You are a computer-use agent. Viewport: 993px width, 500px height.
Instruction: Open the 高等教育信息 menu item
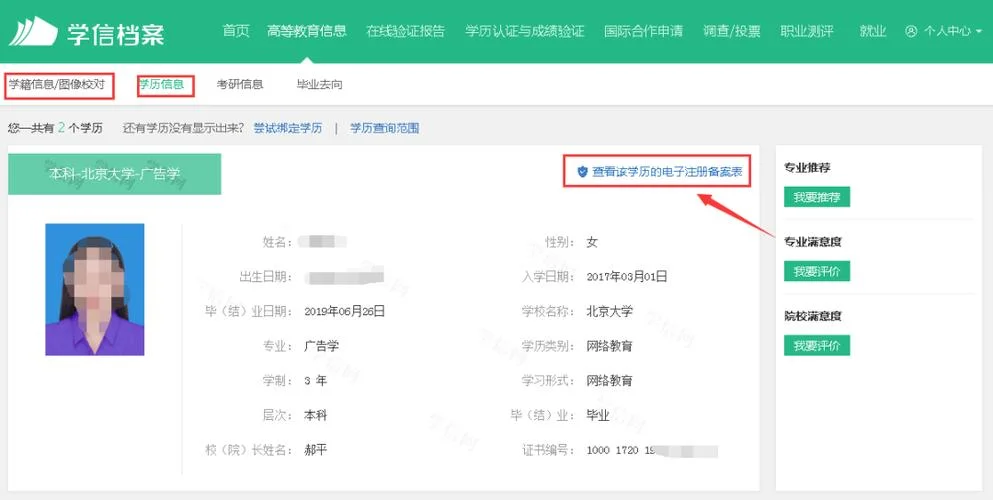tap(307, 31)
